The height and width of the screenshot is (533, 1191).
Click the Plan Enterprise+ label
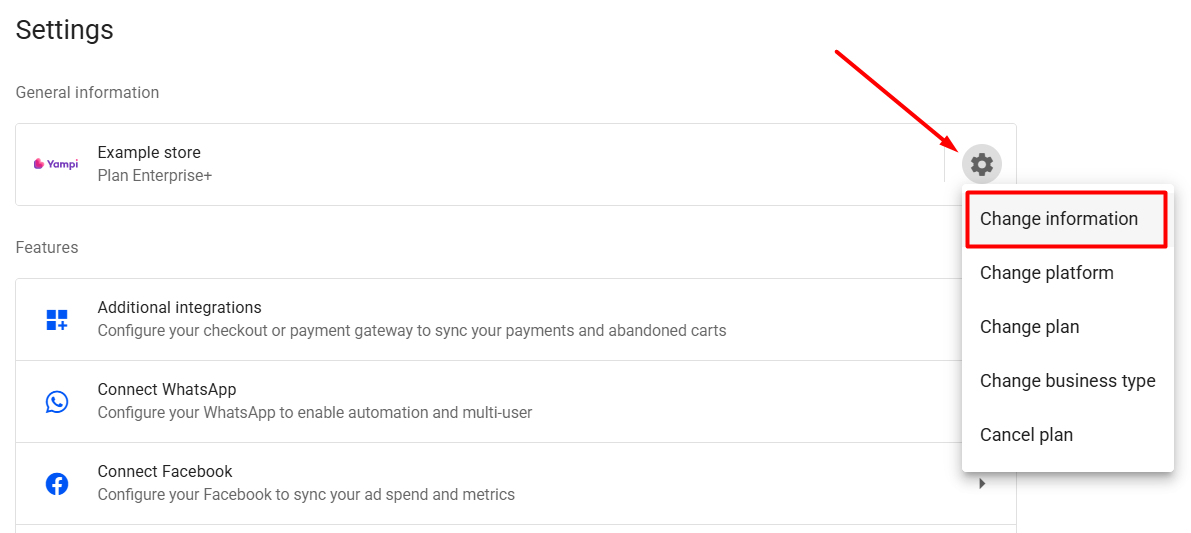(x=154, y=176)
